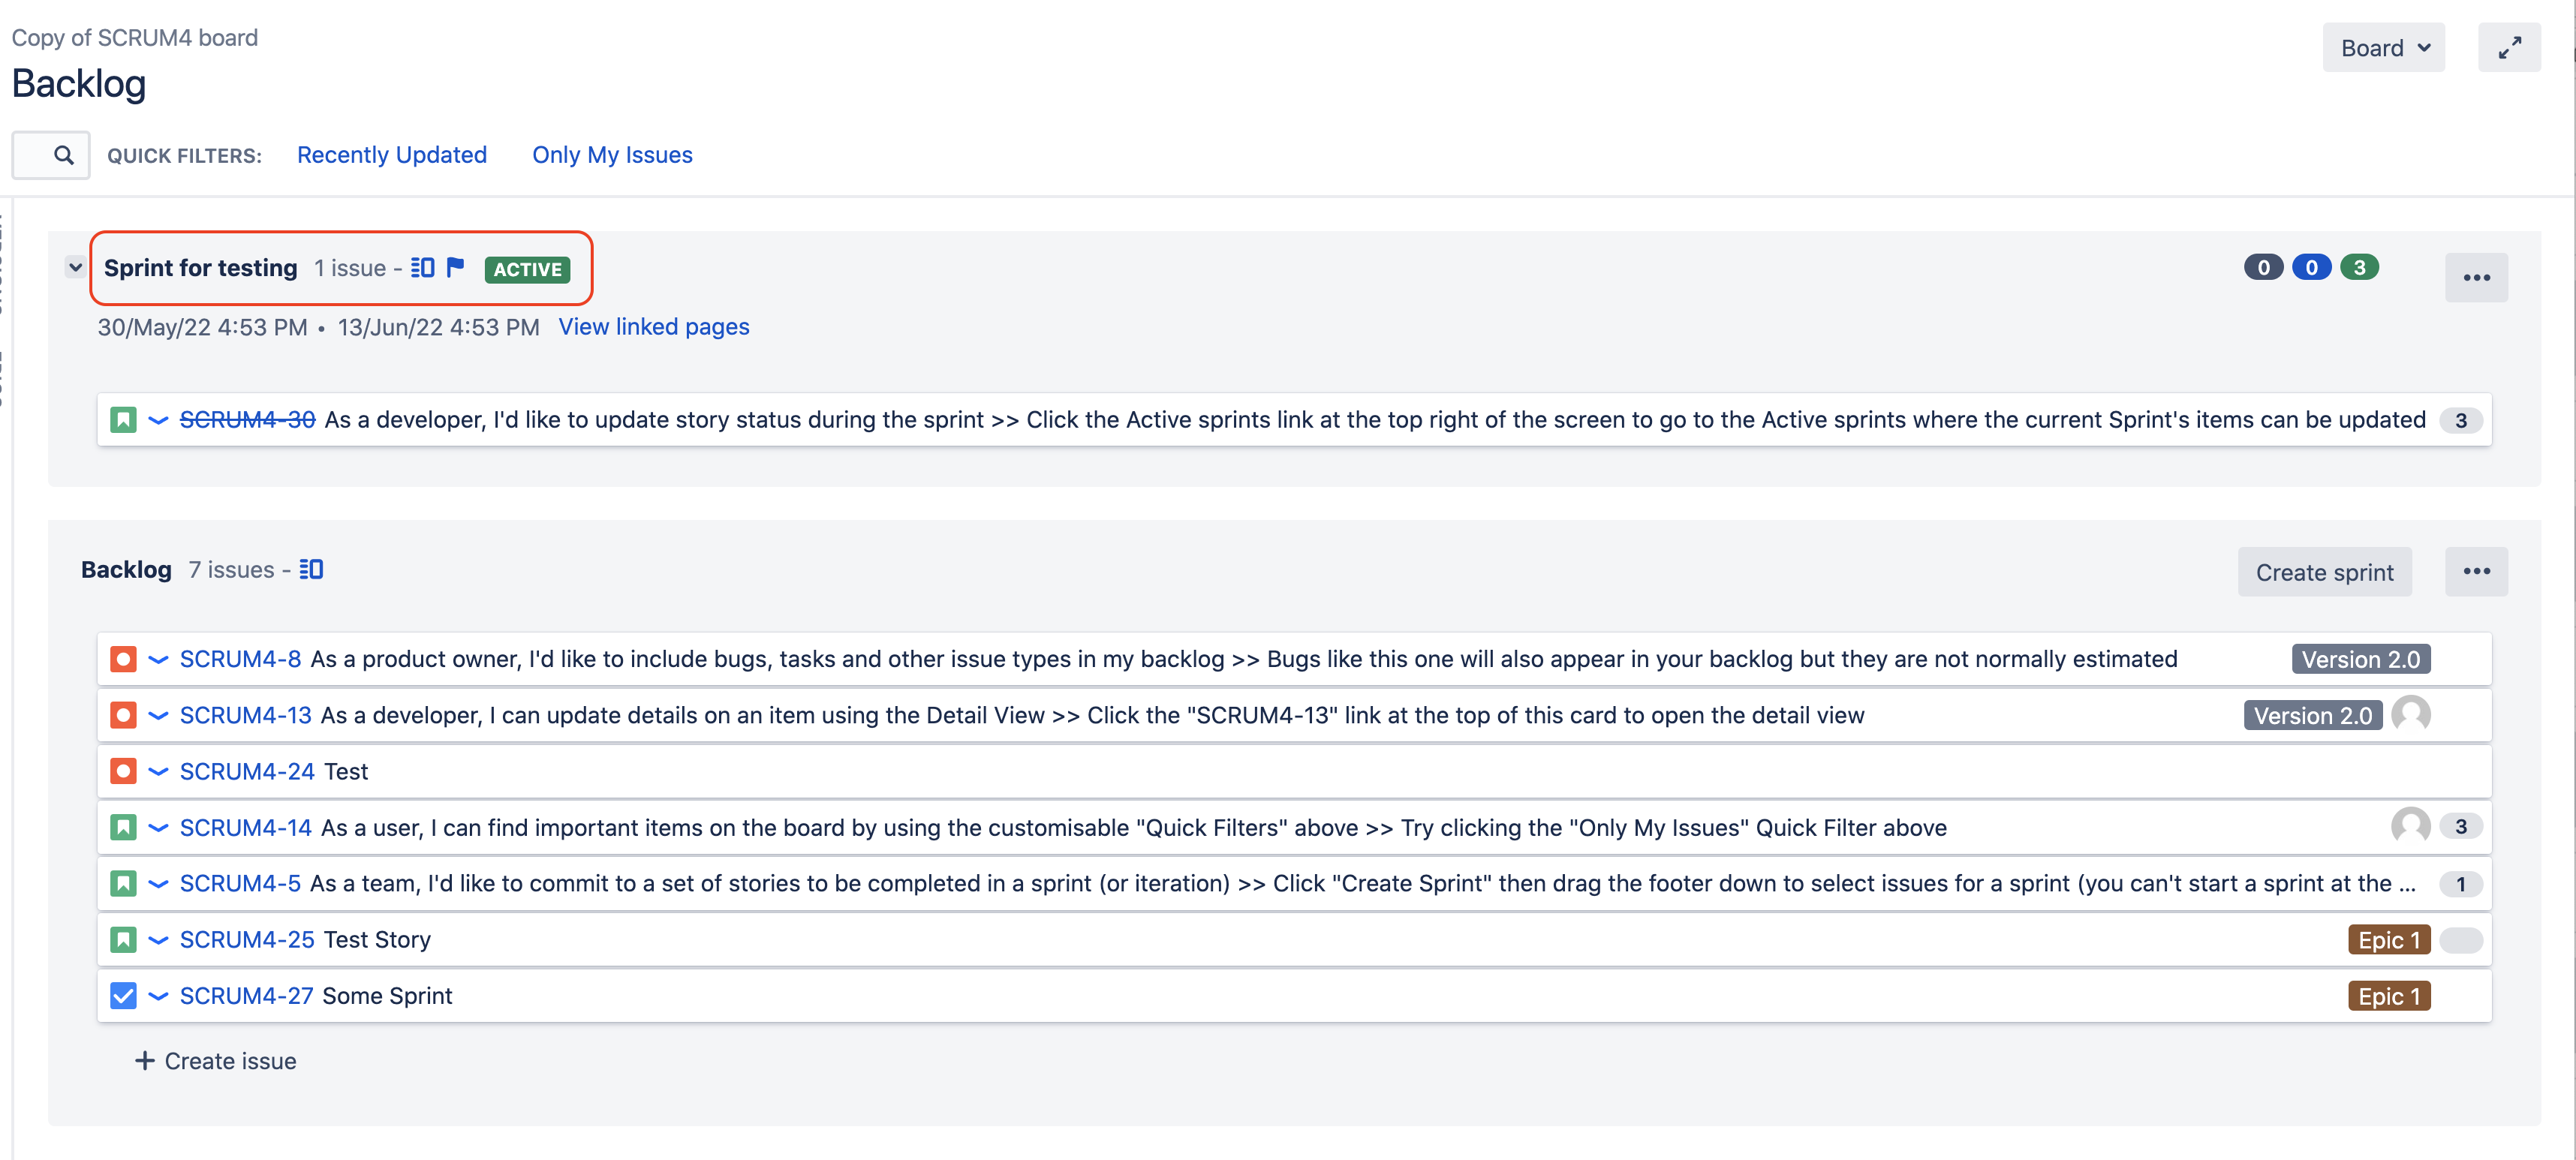Collapse the Sprint for testing section
The height and width of the screenshot is (1160, 2576).
point(75,267)
